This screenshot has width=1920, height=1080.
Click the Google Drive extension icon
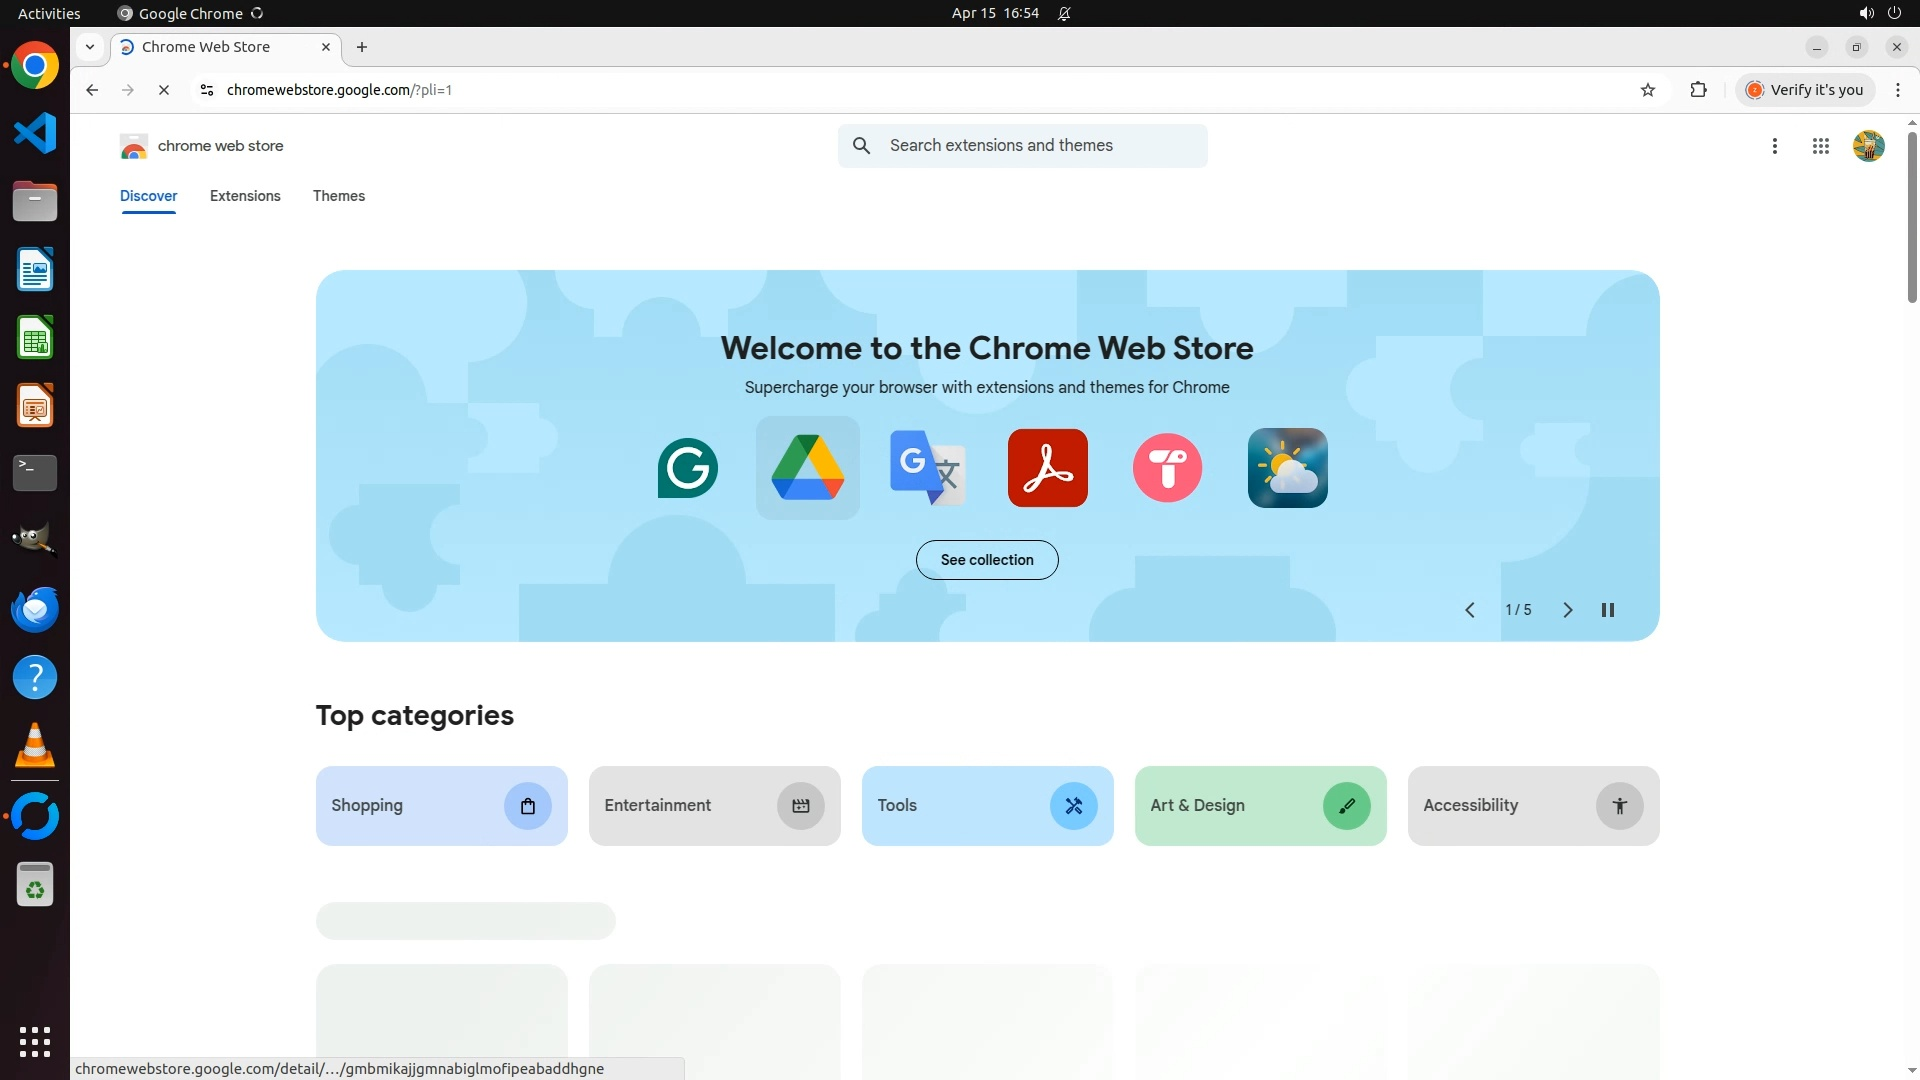click(x=807, y=468)
